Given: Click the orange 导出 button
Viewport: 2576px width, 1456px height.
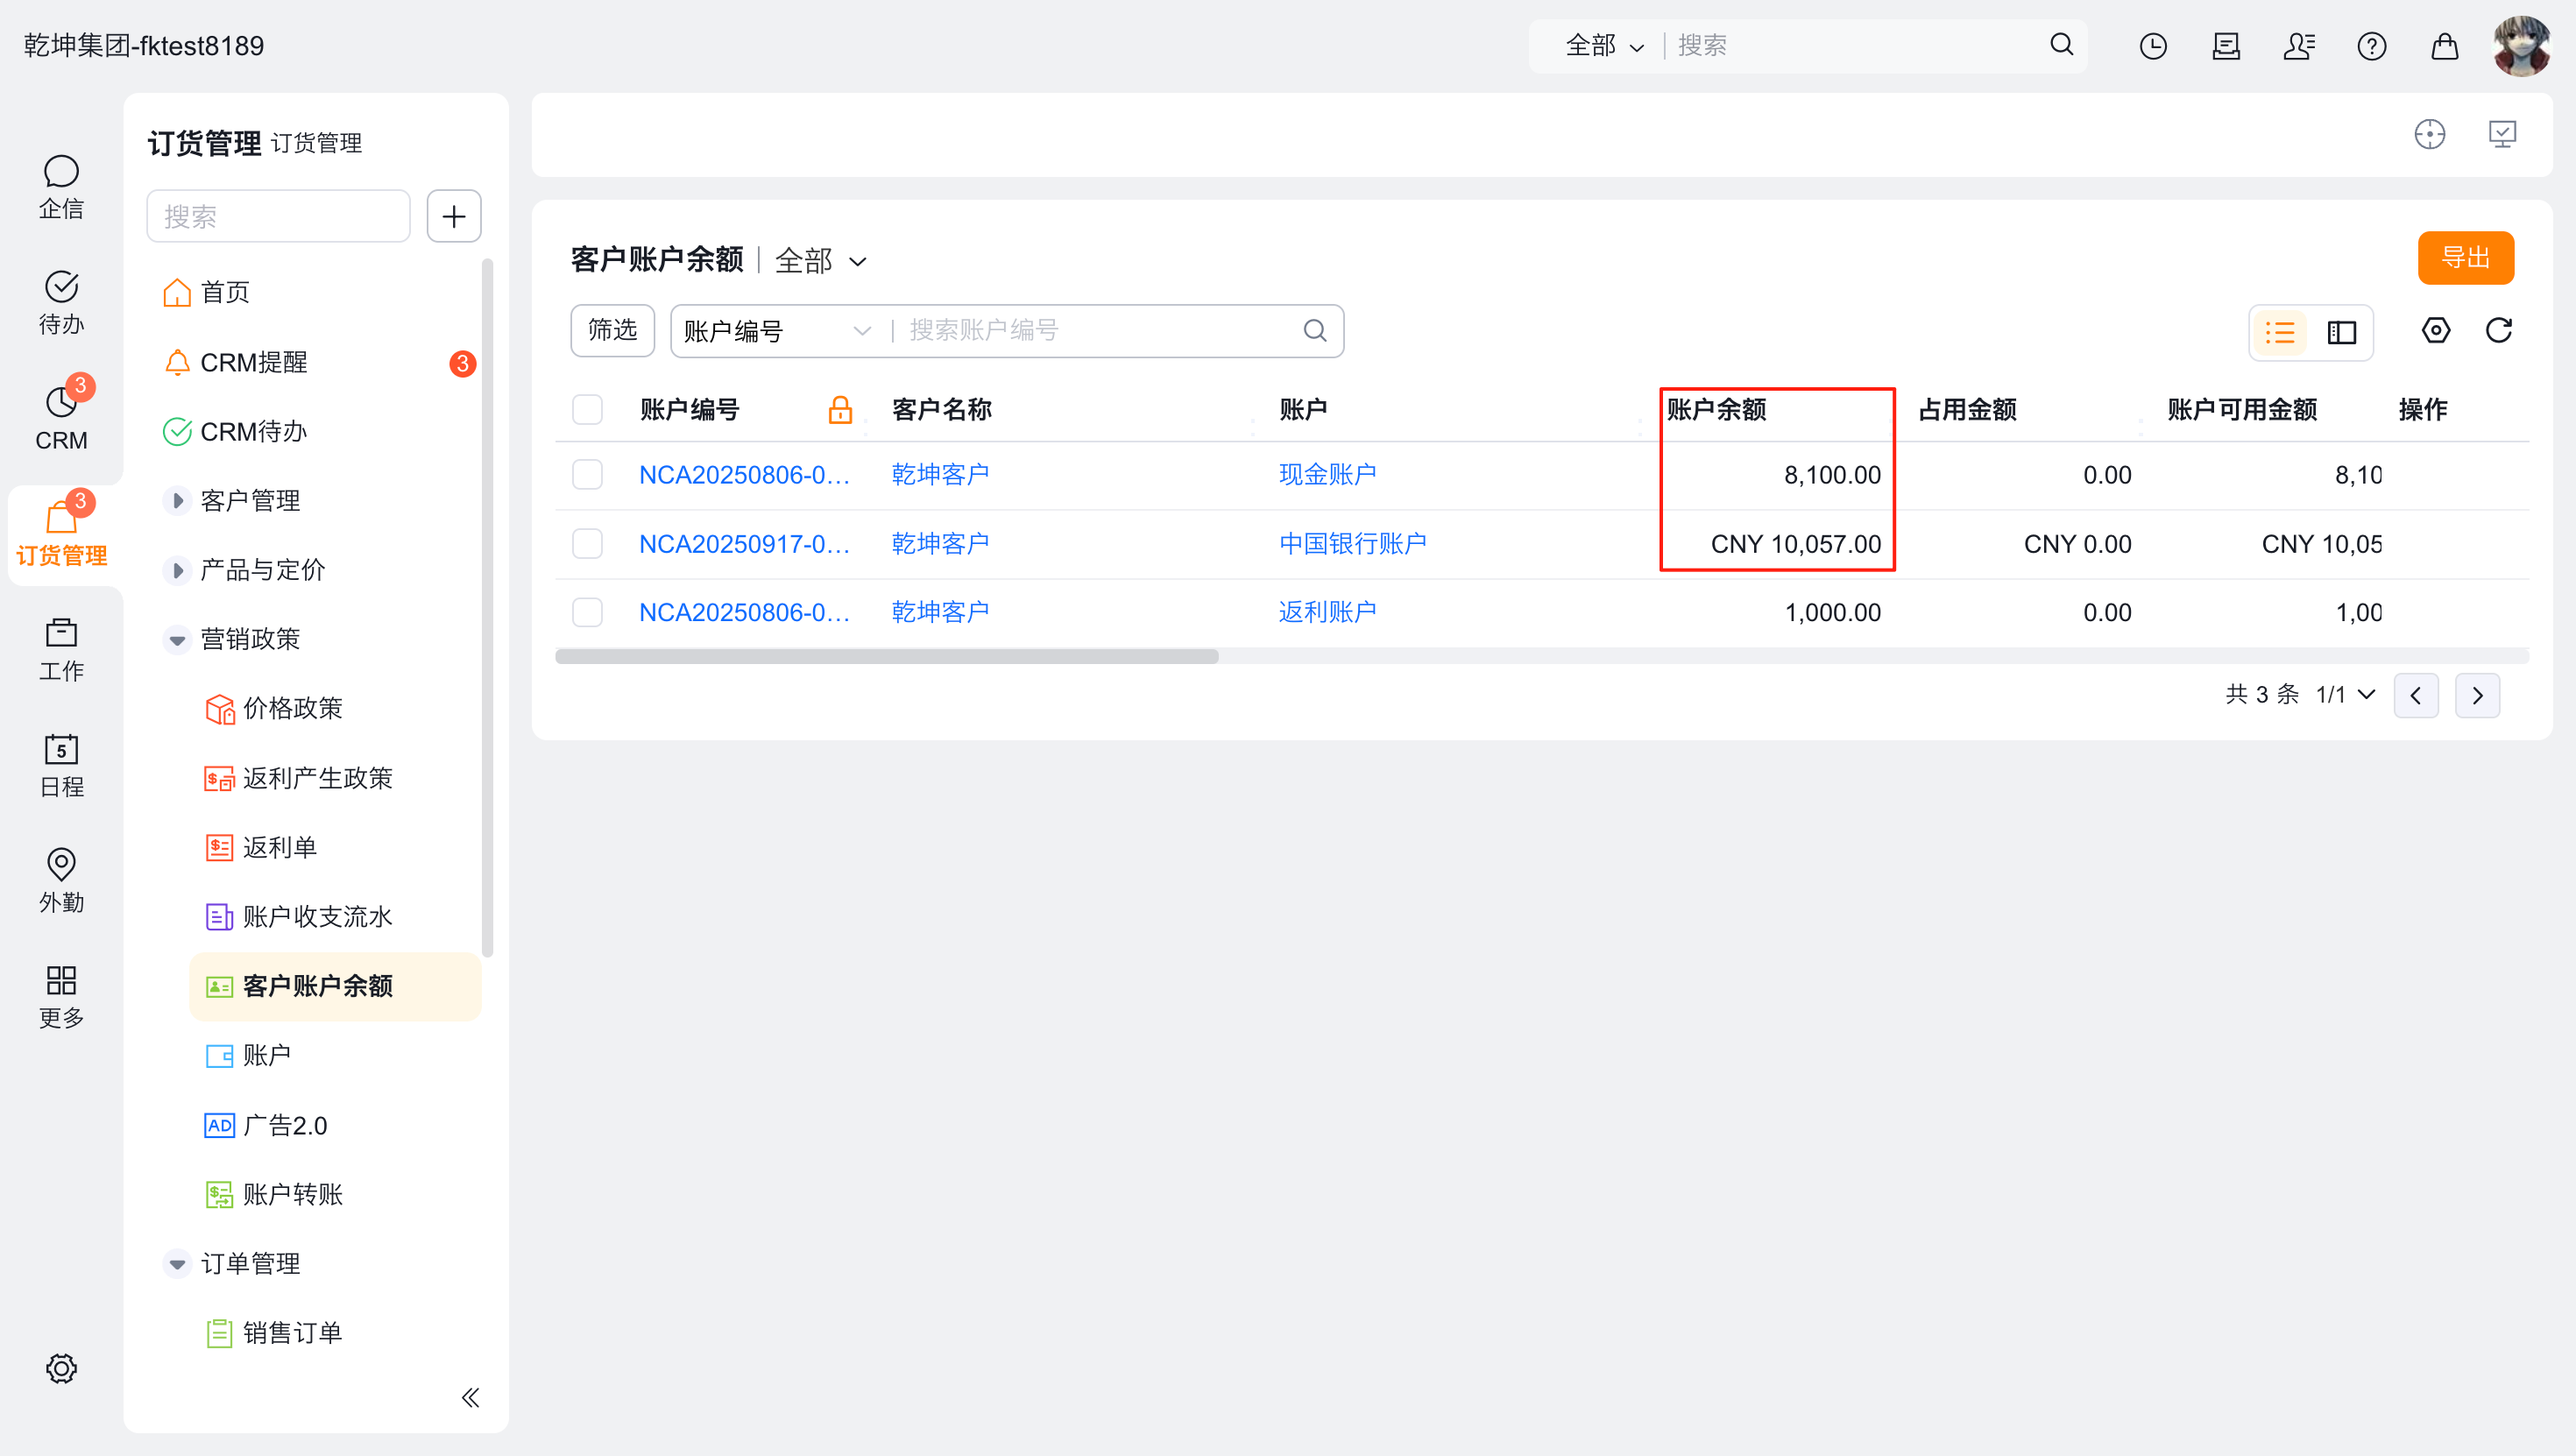Looking at the screenshot, I should (x=2464, y=258).
